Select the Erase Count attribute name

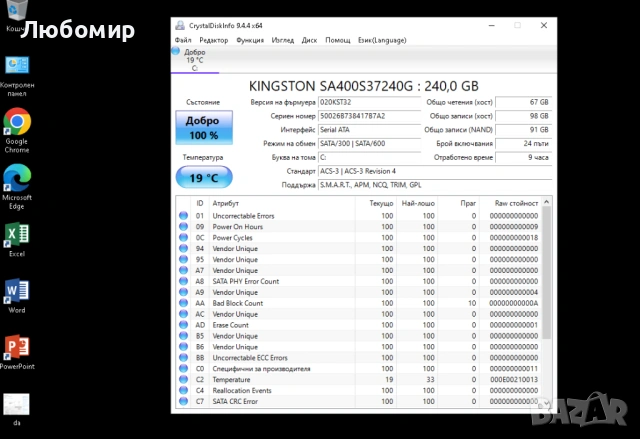[230, 325]
